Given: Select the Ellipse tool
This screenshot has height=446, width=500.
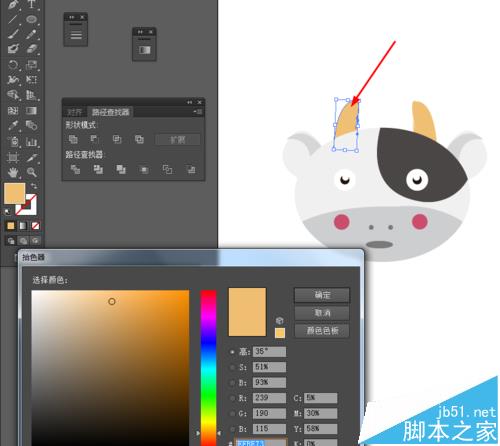Looking at the screenshot, I should coord(31,19).
